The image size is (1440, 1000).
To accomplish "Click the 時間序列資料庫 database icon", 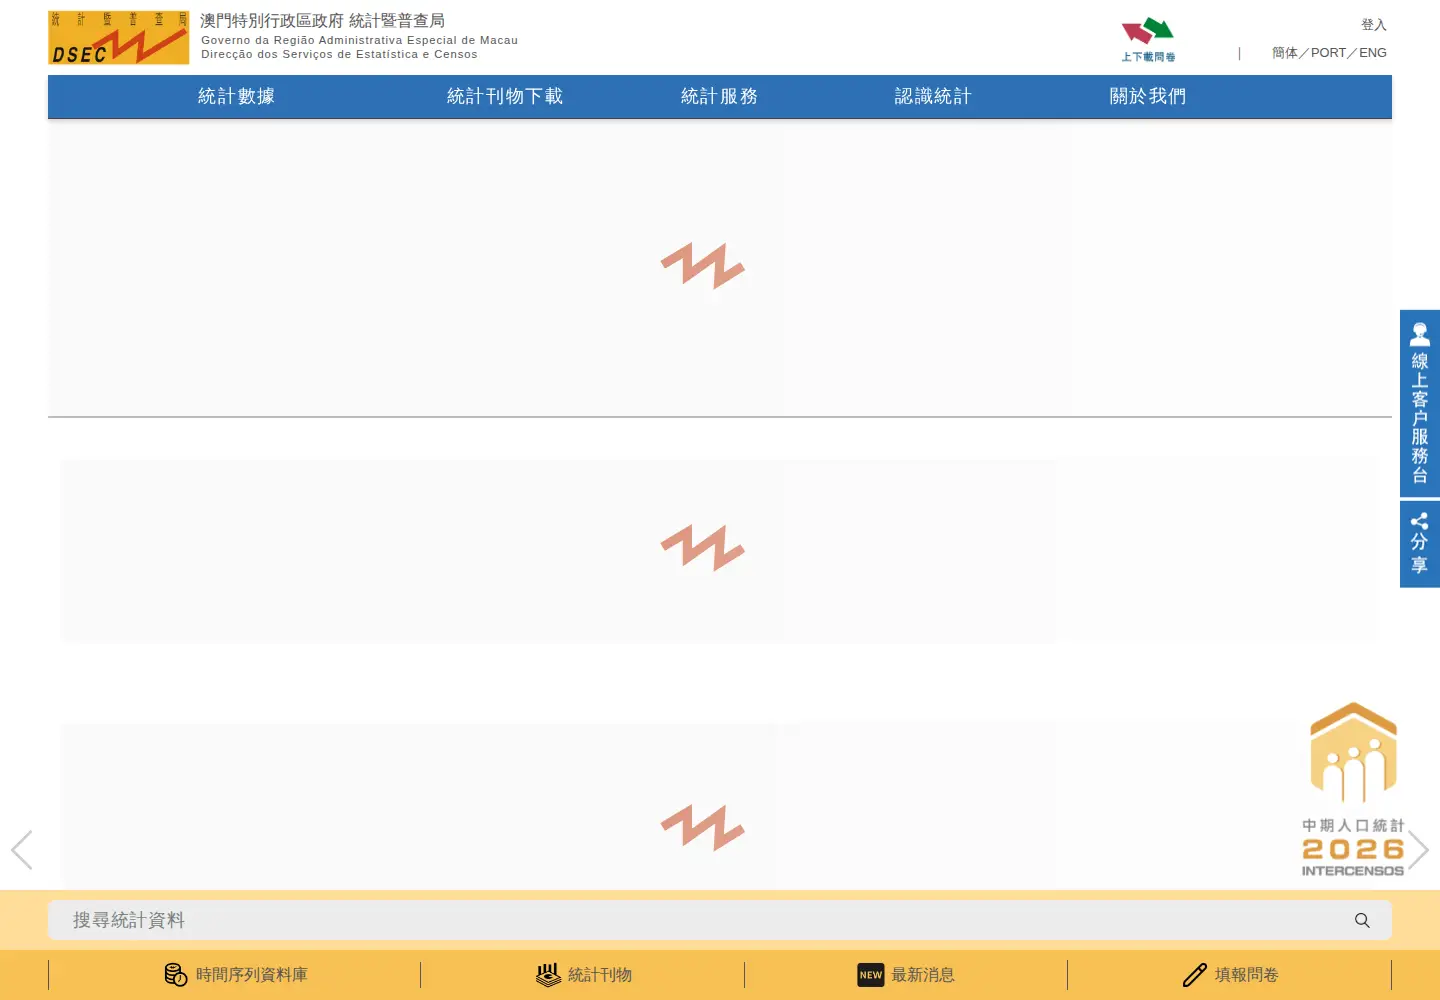I will pos(176,974).
